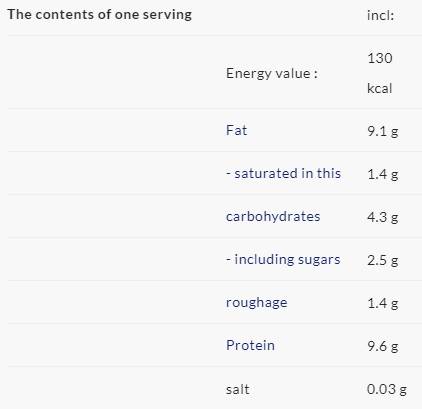Image resolution: width=422 pixels, height=409 pixels.
Task: Select the 4.3 g carbohydrates value
Action: coord(383,217)
